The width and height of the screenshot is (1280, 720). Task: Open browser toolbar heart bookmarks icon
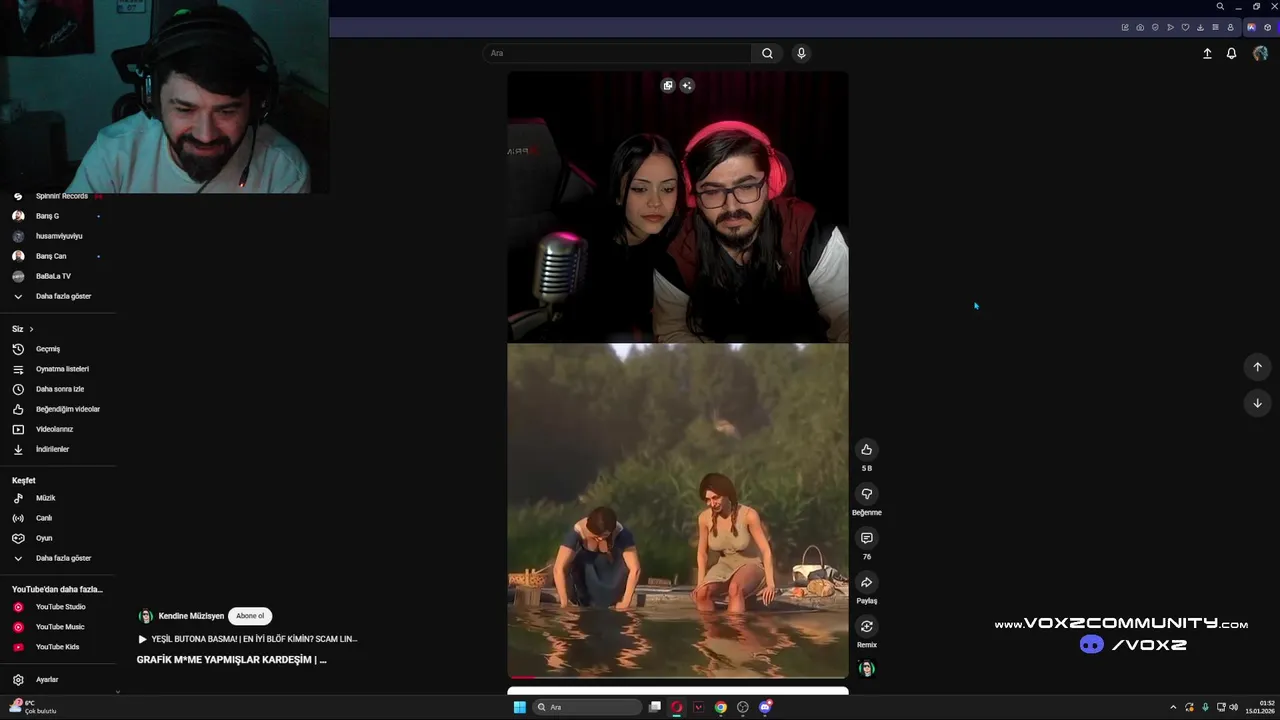pos(1185,27)
